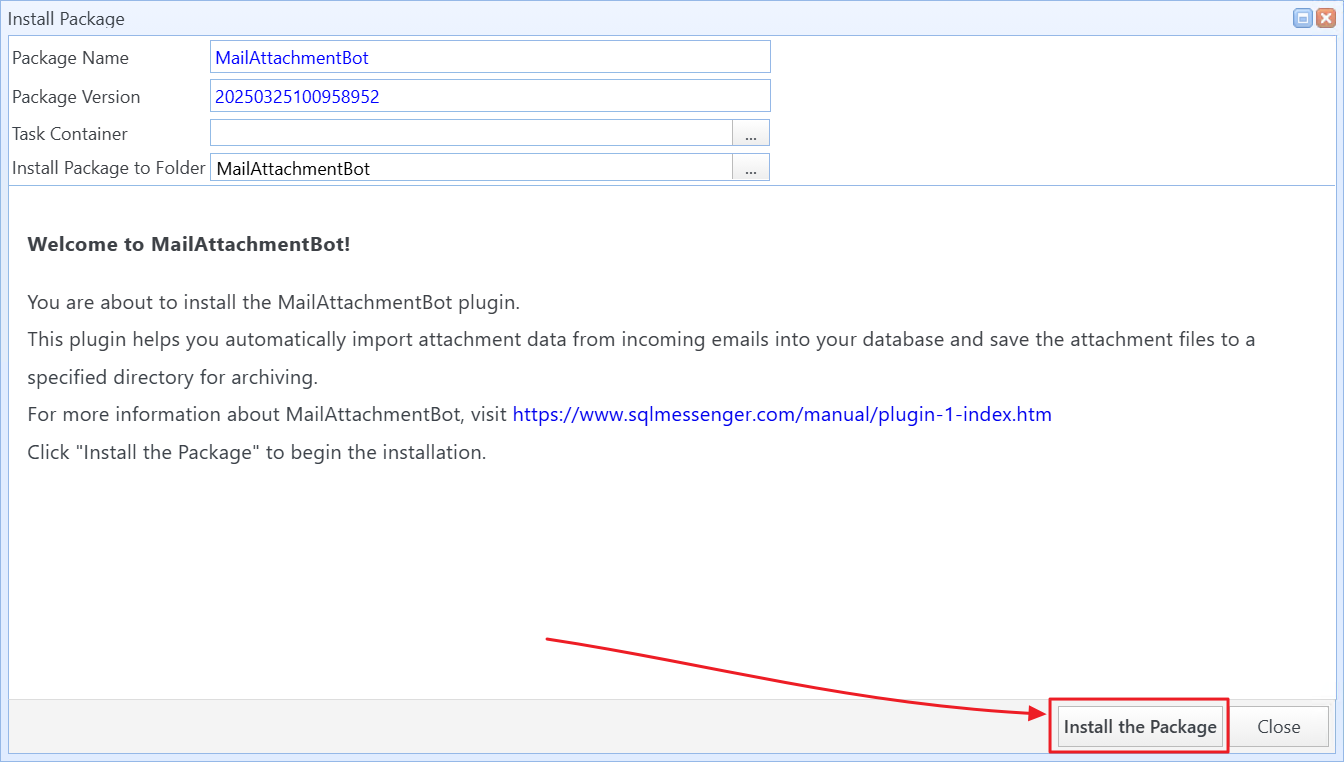This screenshot has height=762, width=1344.
Task: Close the dialog using the title bar X icon
Action: pyautogui.click(x=1325, y=18)
